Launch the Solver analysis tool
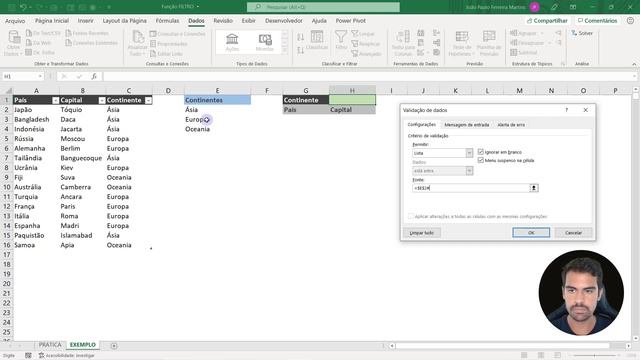This screenshot has height=360, width=640. 582,33
